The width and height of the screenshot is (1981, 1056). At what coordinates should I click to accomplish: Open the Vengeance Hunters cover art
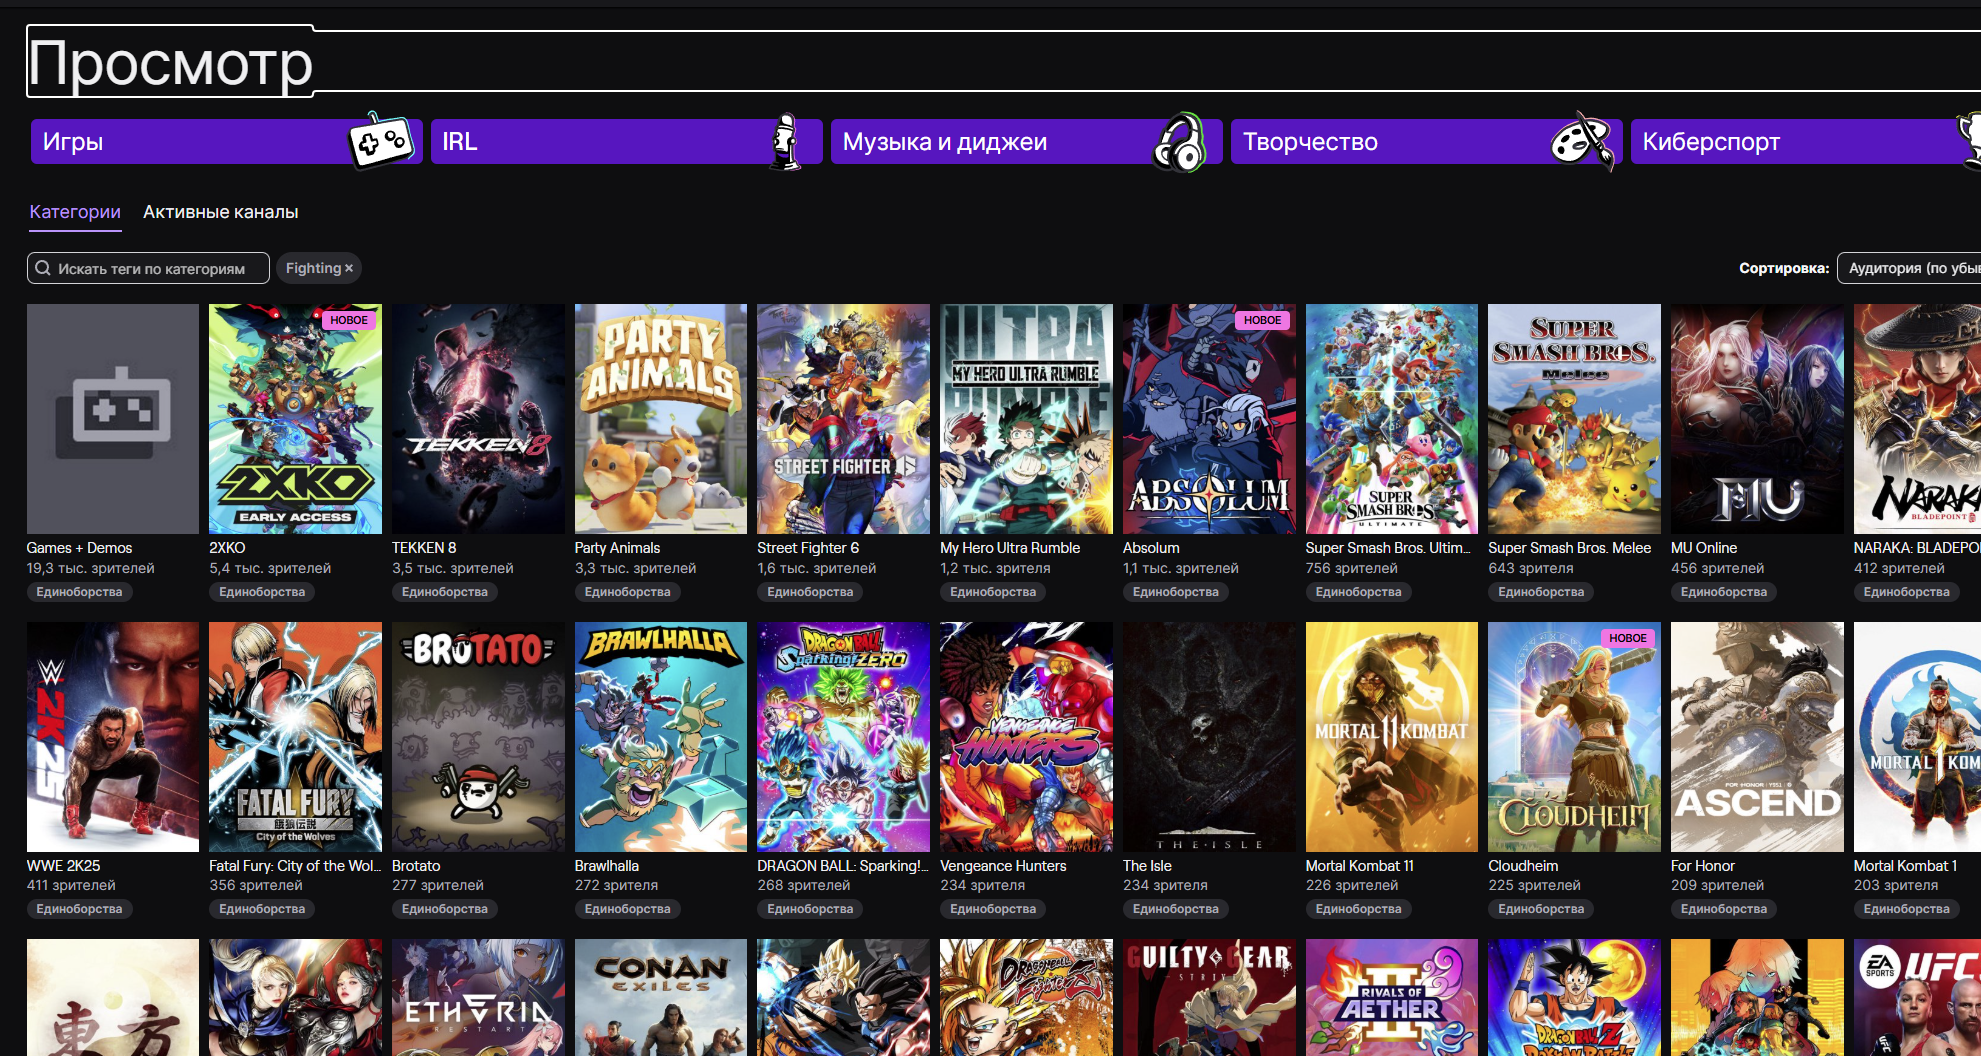tap(1026, 737)
